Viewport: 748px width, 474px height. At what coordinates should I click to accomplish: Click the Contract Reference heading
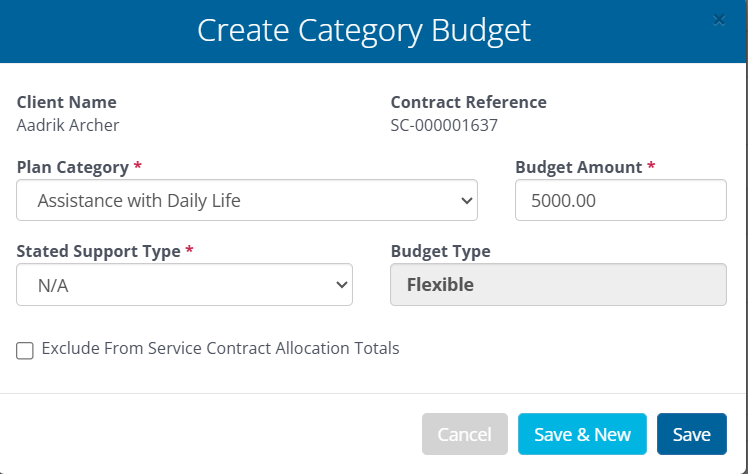point(468,102)
